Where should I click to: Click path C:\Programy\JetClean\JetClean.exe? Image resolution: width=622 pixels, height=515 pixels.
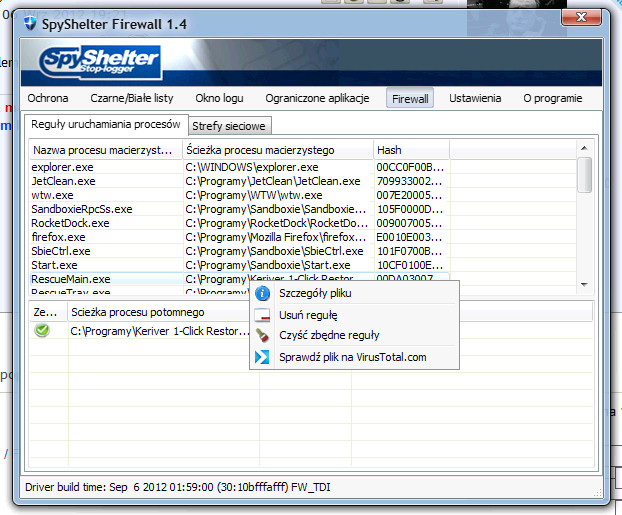(x=273, y=181)
